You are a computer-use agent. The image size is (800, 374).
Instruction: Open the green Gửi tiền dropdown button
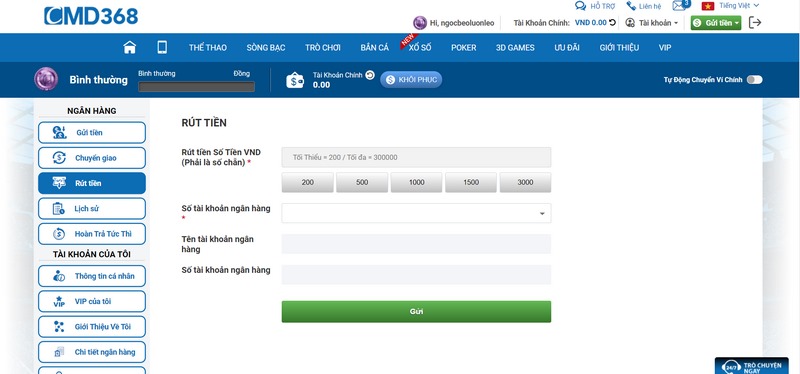click(716, 22)
